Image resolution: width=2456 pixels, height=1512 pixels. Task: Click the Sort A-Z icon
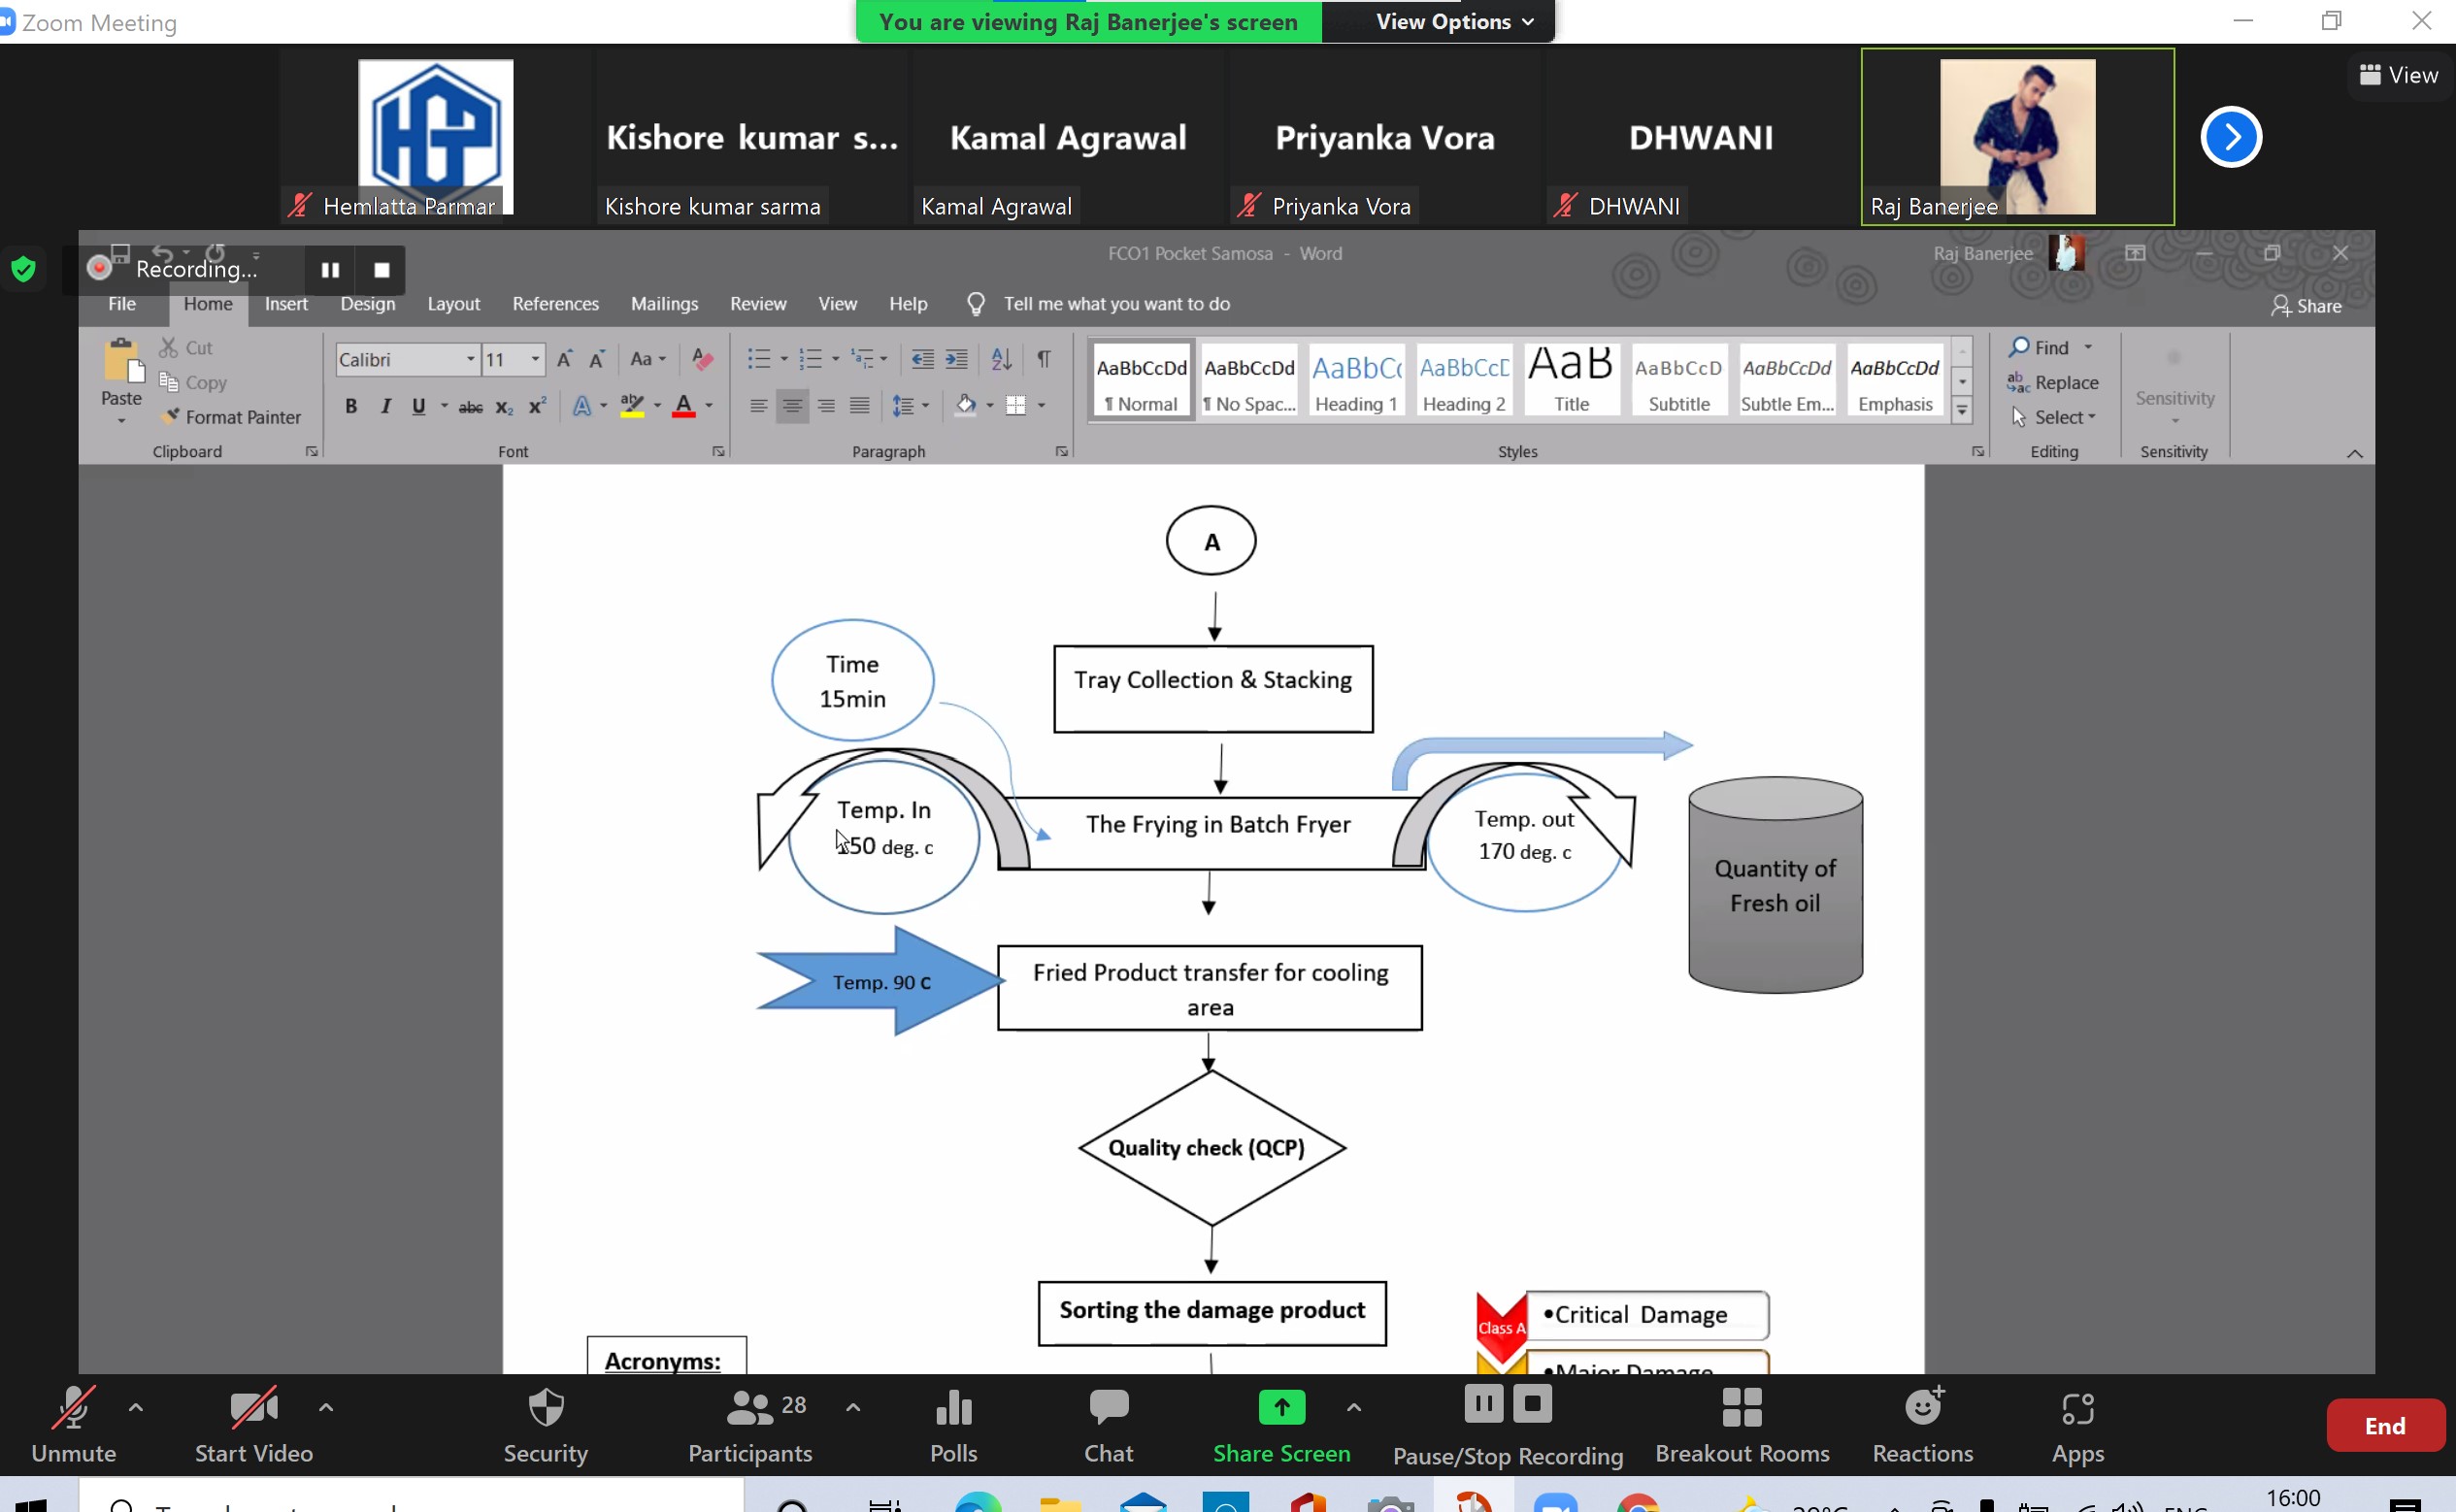[x=1001, y=359]
